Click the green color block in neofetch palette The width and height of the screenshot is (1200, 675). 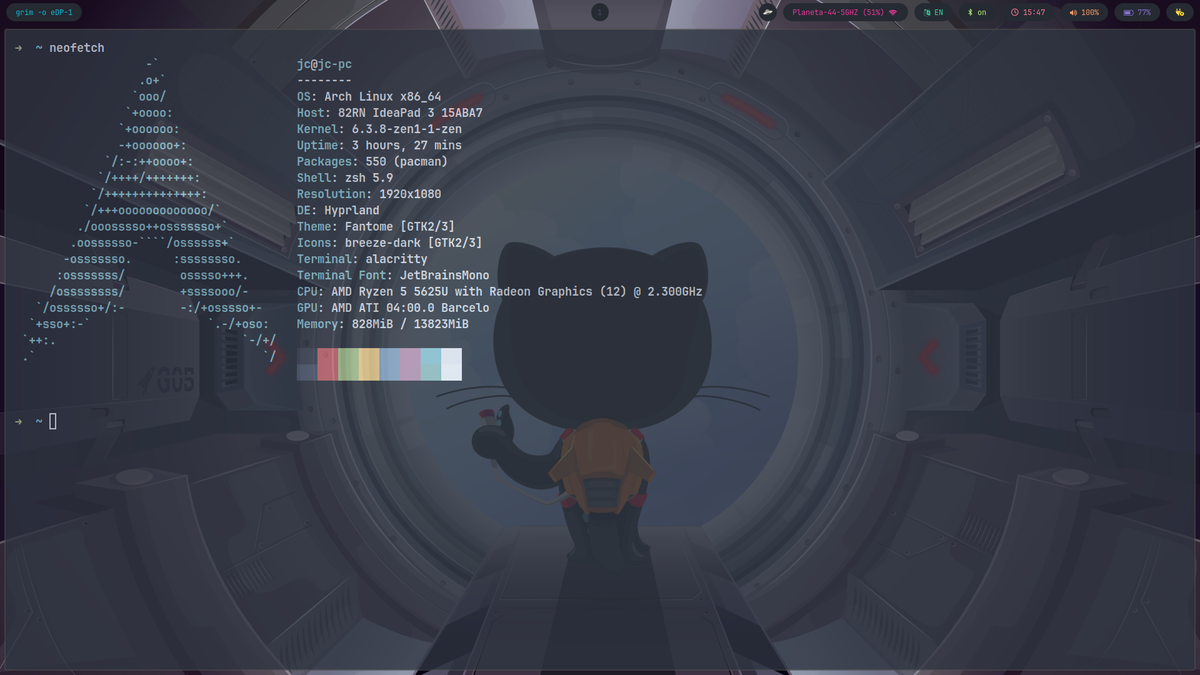(x=348, y=364)
